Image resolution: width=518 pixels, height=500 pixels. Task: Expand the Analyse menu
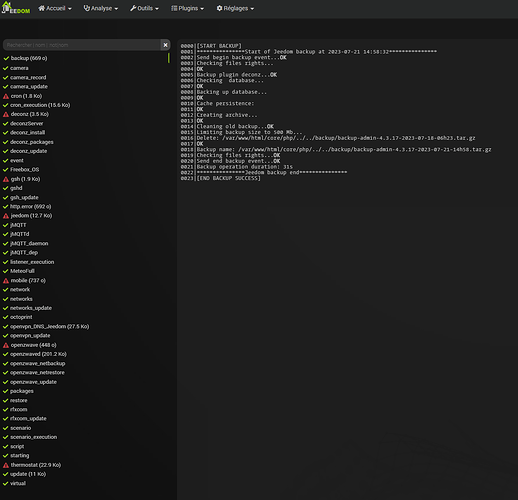click(101, 8)
